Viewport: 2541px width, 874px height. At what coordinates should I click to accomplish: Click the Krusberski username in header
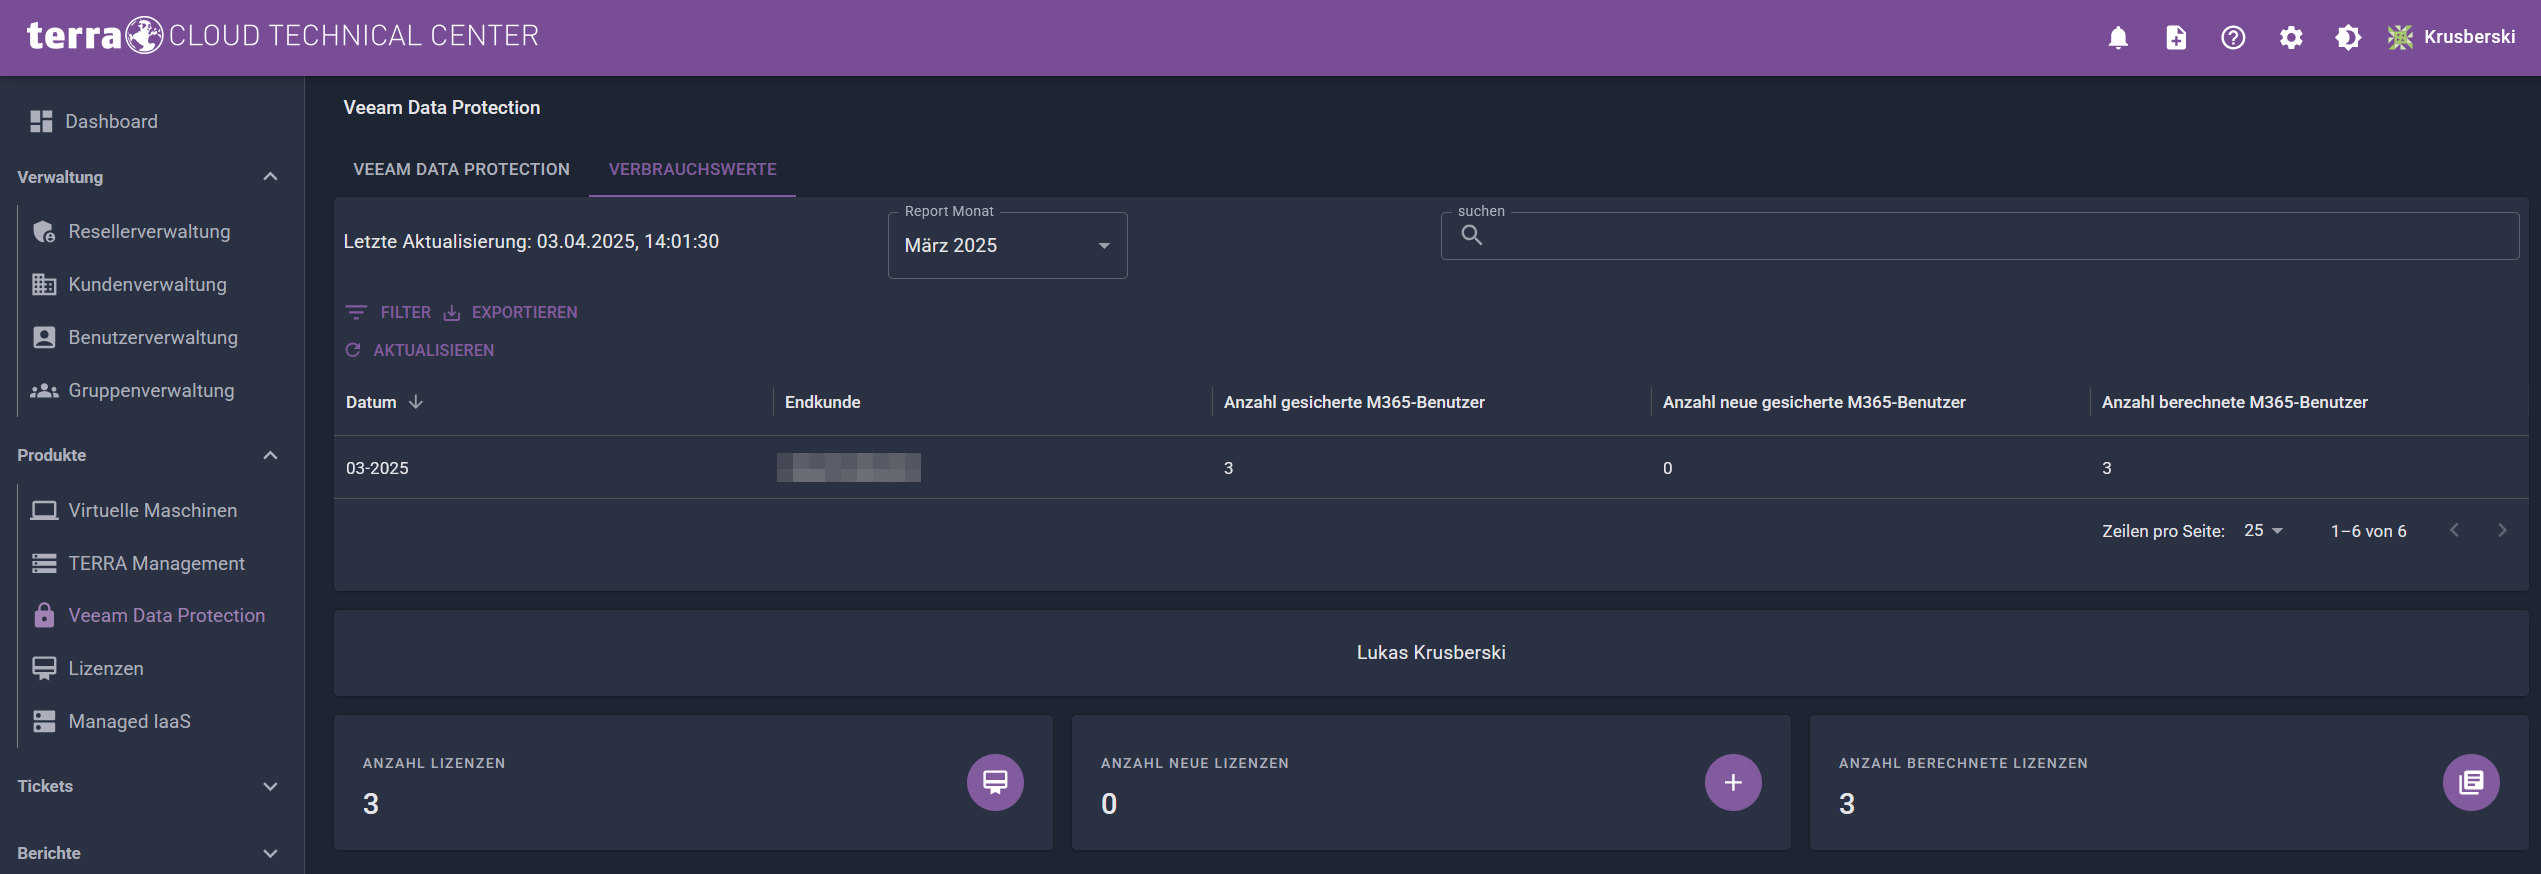(x=2469, y=37)
